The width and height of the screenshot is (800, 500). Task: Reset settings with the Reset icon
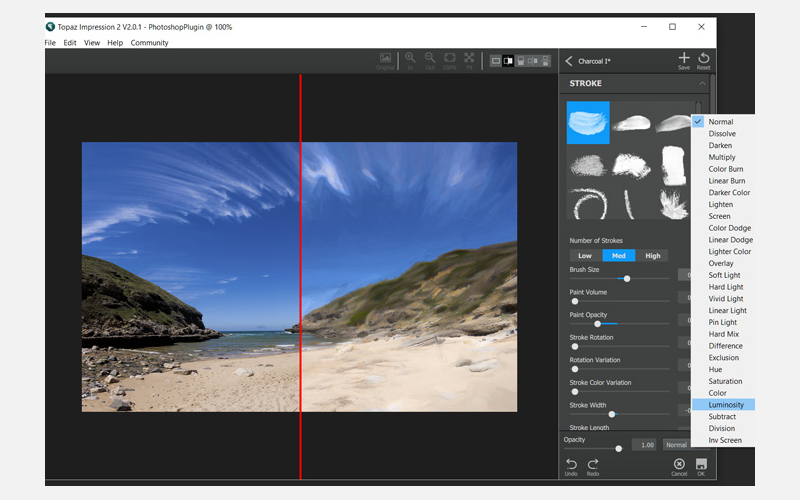point(704,61)
